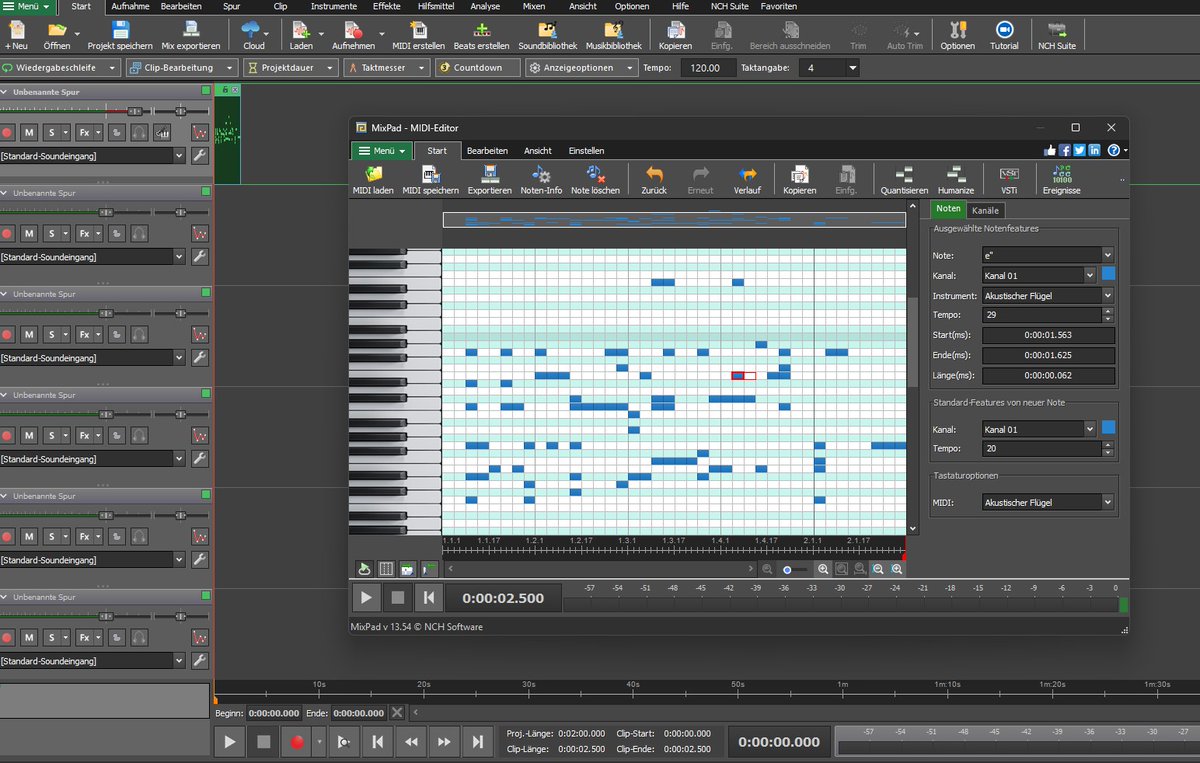Image resolution: width=1200 pixels, height=763 pixels.
Task: Click MIDI laden in the MIDI-Editor toolbar
Action: (373, 180)
